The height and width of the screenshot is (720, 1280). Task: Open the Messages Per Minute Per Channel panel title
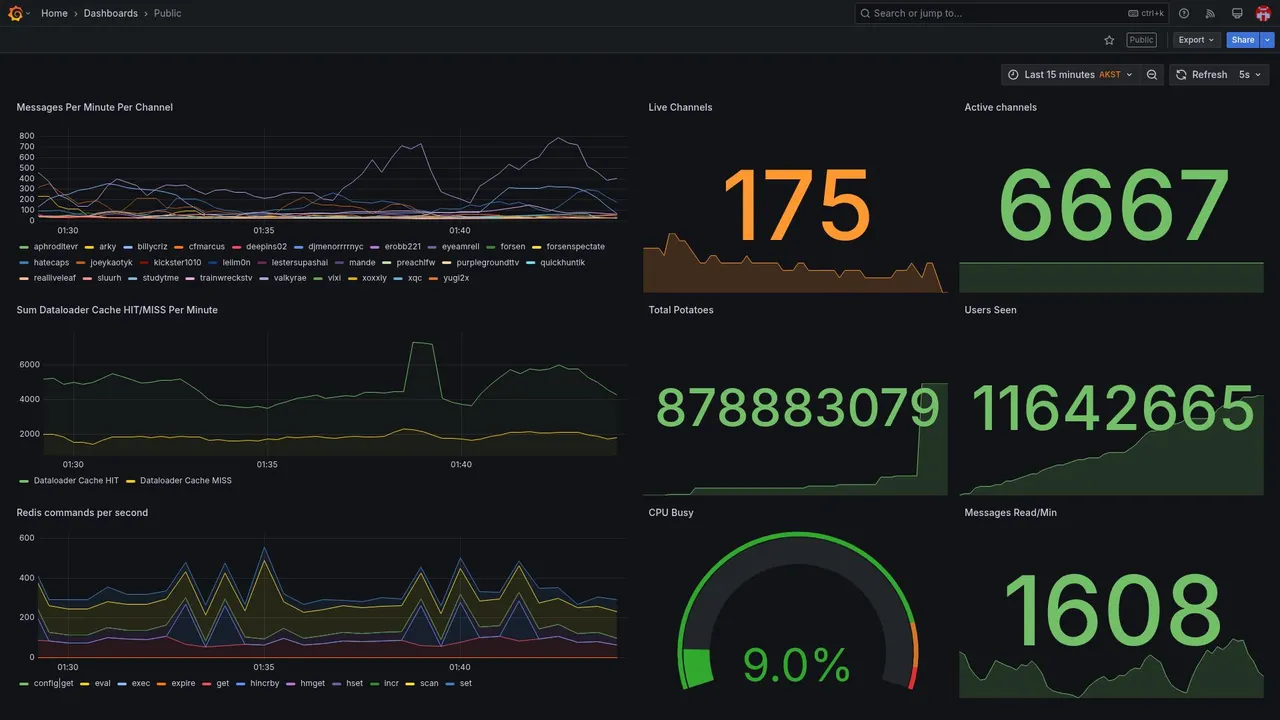(95, 107)
